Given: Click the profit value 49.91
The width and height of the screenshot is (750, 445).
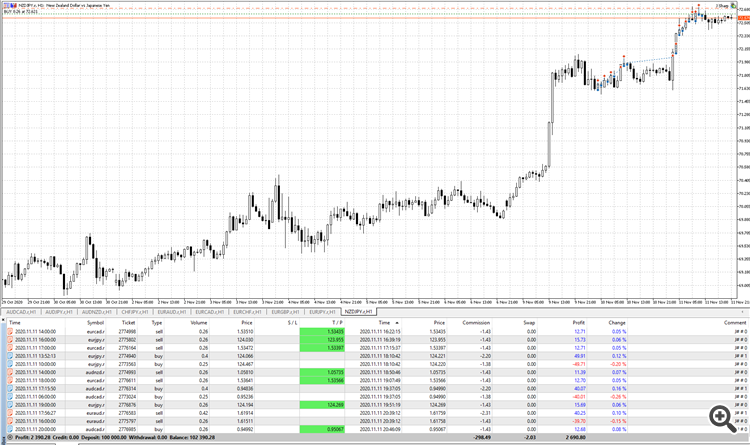Looking at the screenshot, I should [x=580, y=356].
